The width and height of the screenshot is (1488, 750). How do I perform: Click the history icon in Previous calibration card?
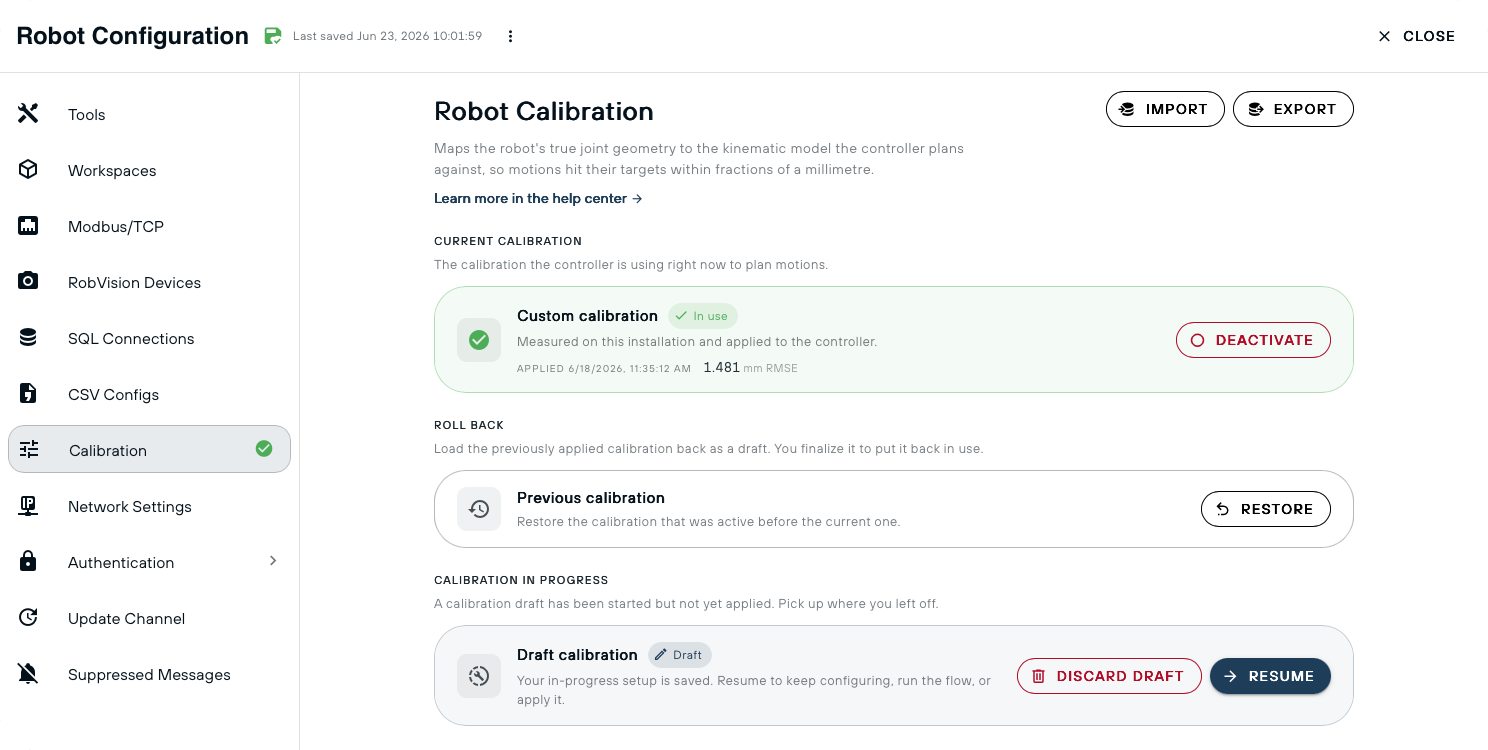(479, 509)
